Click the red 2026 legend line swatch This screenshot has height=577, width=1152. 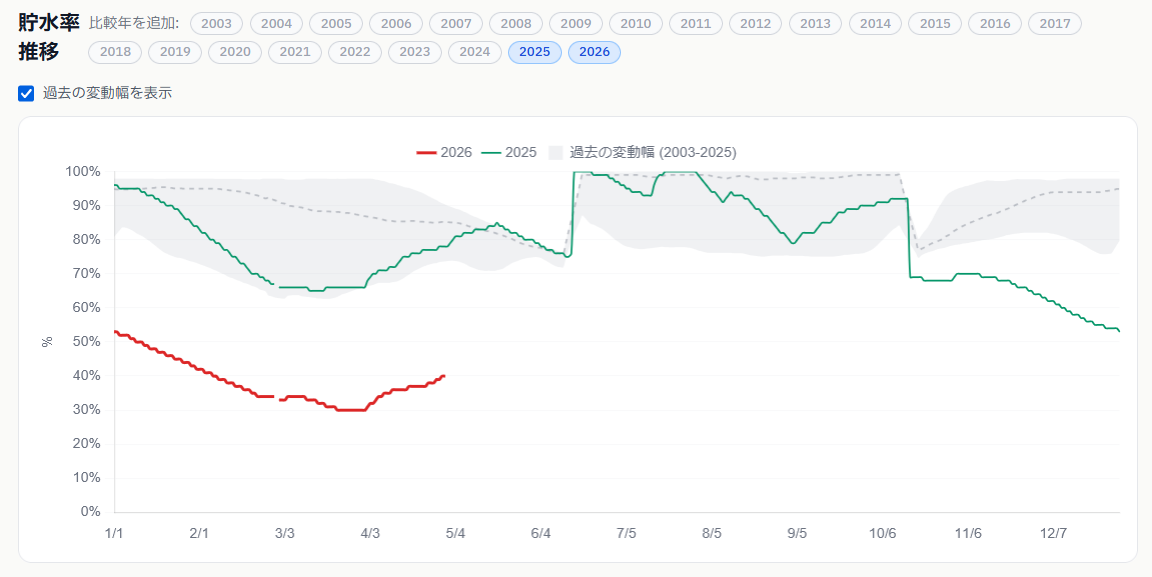pyautogui.click(x=427, y=153)
